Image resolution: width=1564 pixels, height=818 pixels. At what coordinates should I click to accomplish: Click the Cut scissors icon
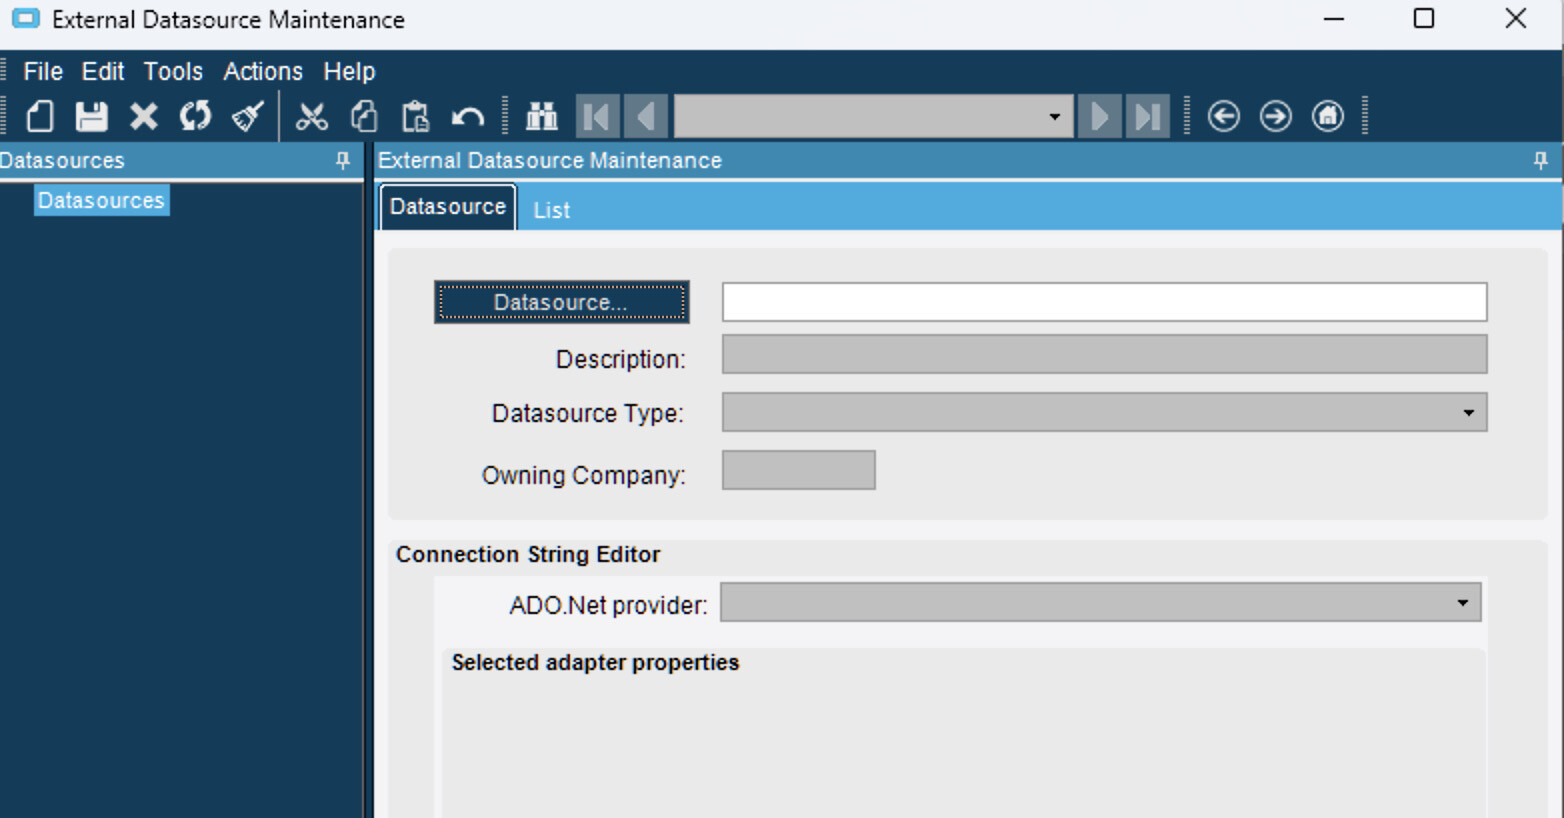tap(312, 116)
